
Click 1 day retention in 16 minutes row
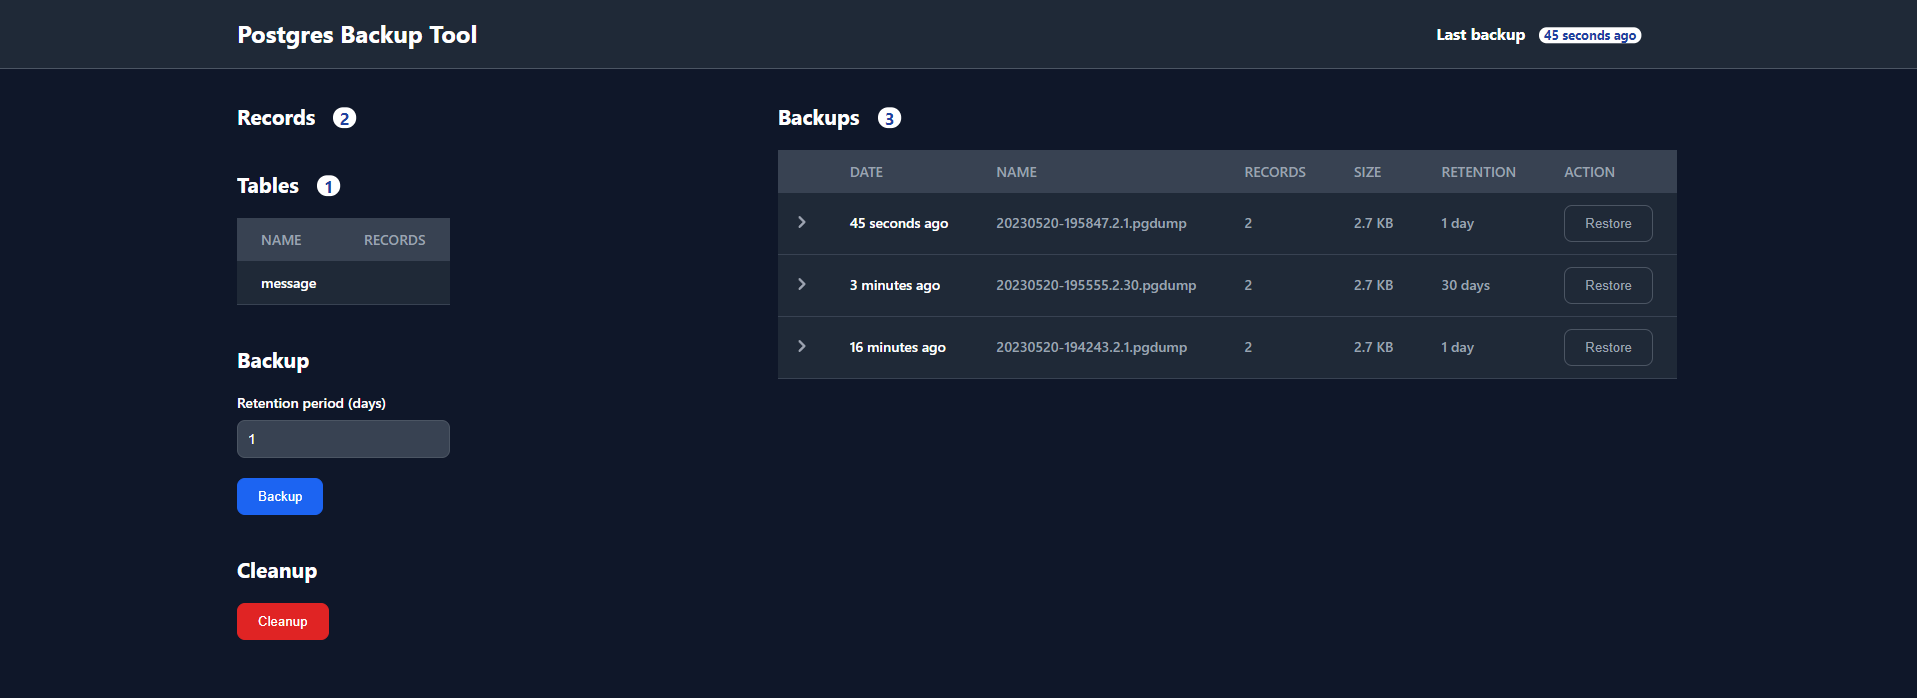pos(1457,347)
